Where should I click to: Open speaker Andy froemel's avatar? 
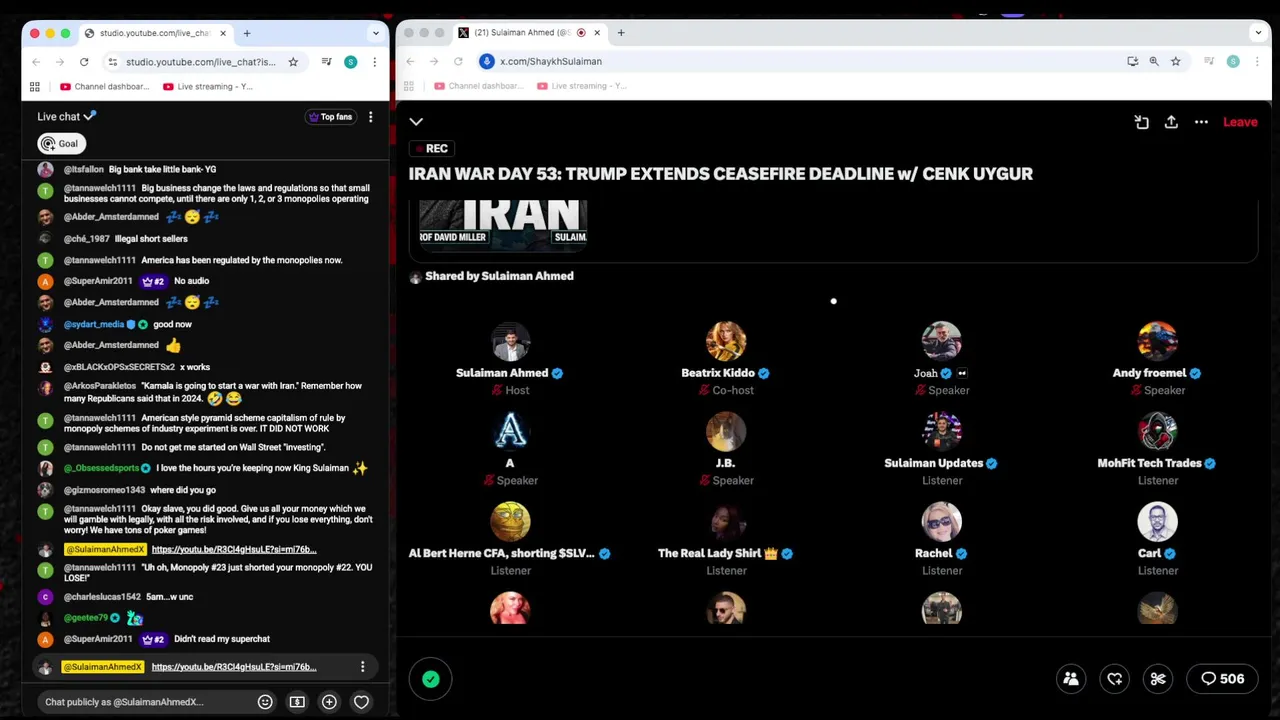tap(1157, 341)
